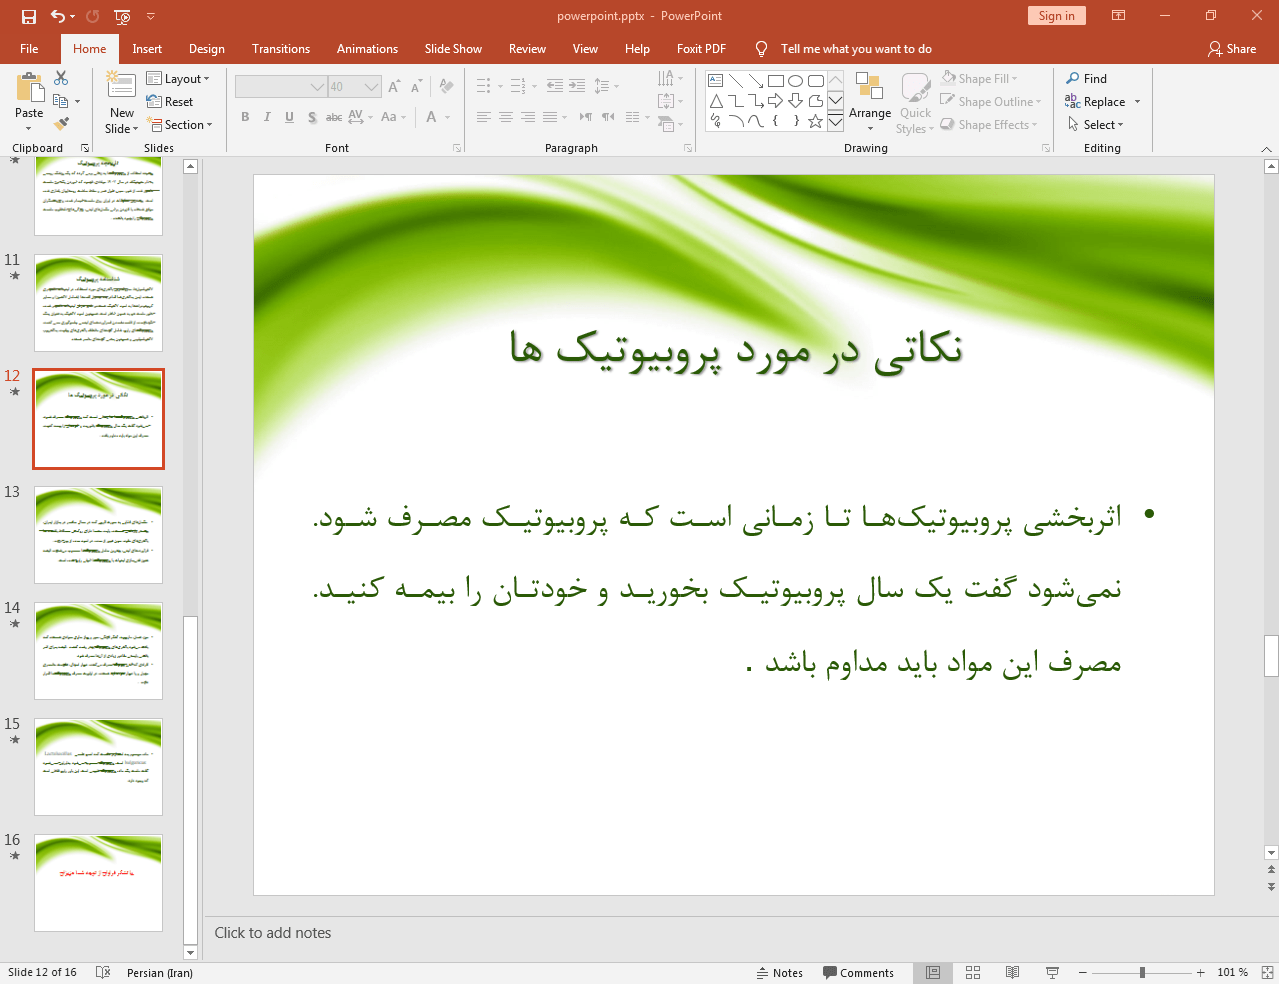The height and width of the screenshot is (984, 1279).
Task: Switch to the Insert tab
Action: (x=147, y=48)
